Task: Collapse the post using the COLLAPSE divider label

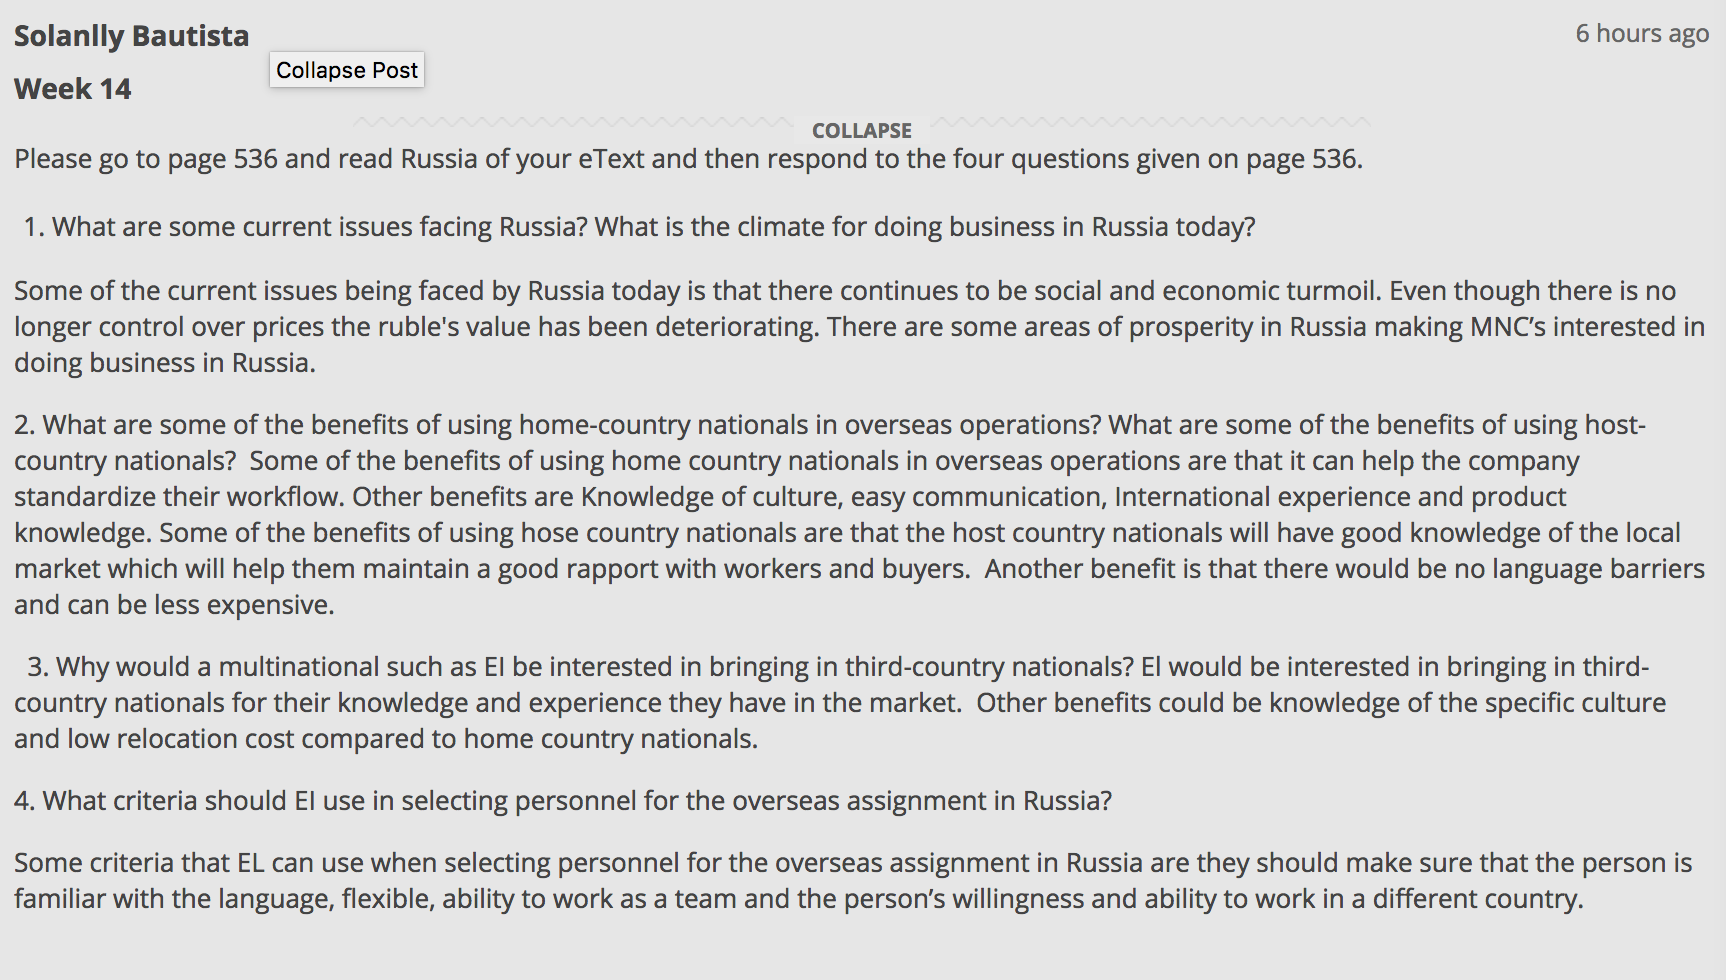Action: pos(861,131)
